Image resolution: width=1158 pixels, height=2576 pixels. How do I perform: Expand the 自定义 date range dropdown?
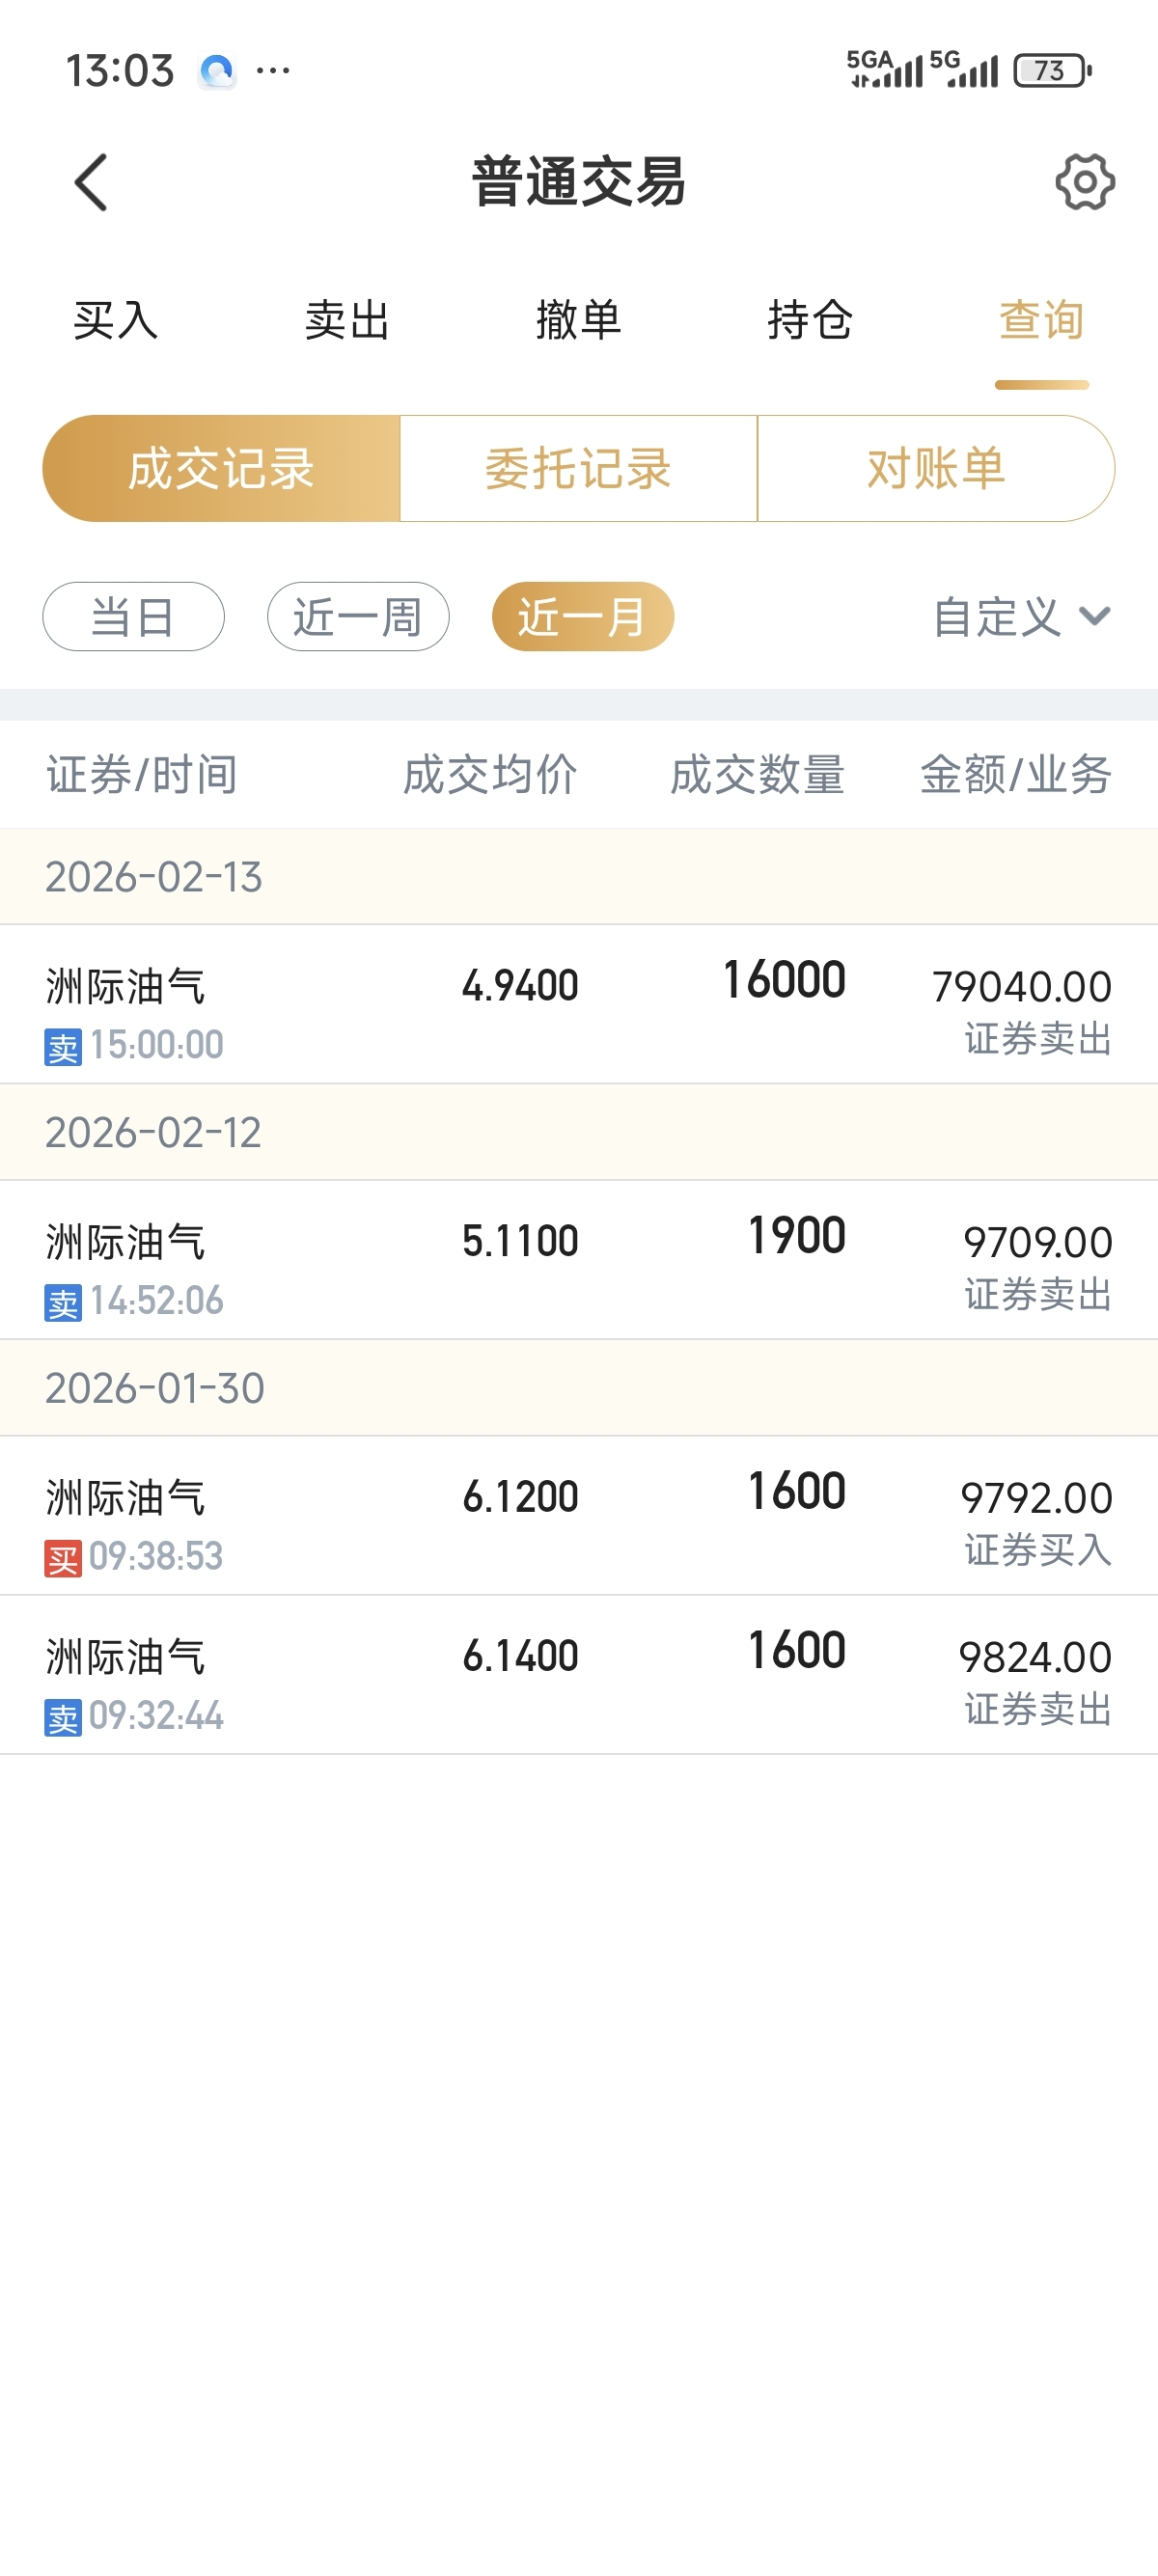pyautogui.click(x=998, y=616)
